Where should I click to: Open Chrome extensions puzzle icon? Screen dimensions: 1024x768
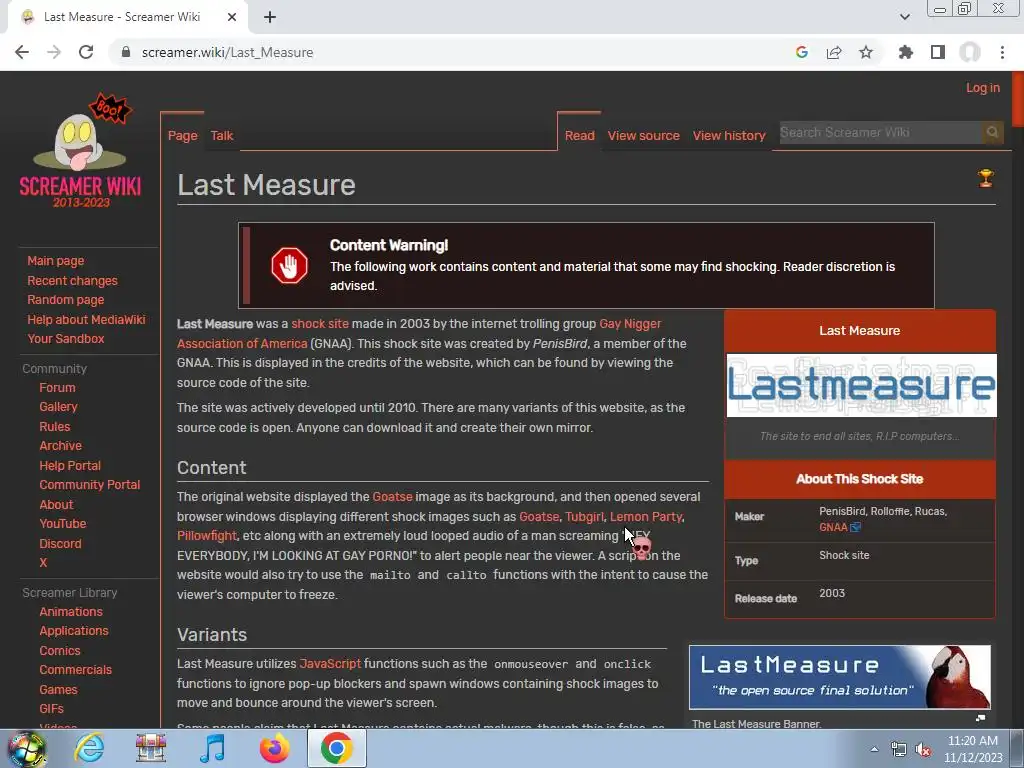pyautogui.click(x=906, y=52)
